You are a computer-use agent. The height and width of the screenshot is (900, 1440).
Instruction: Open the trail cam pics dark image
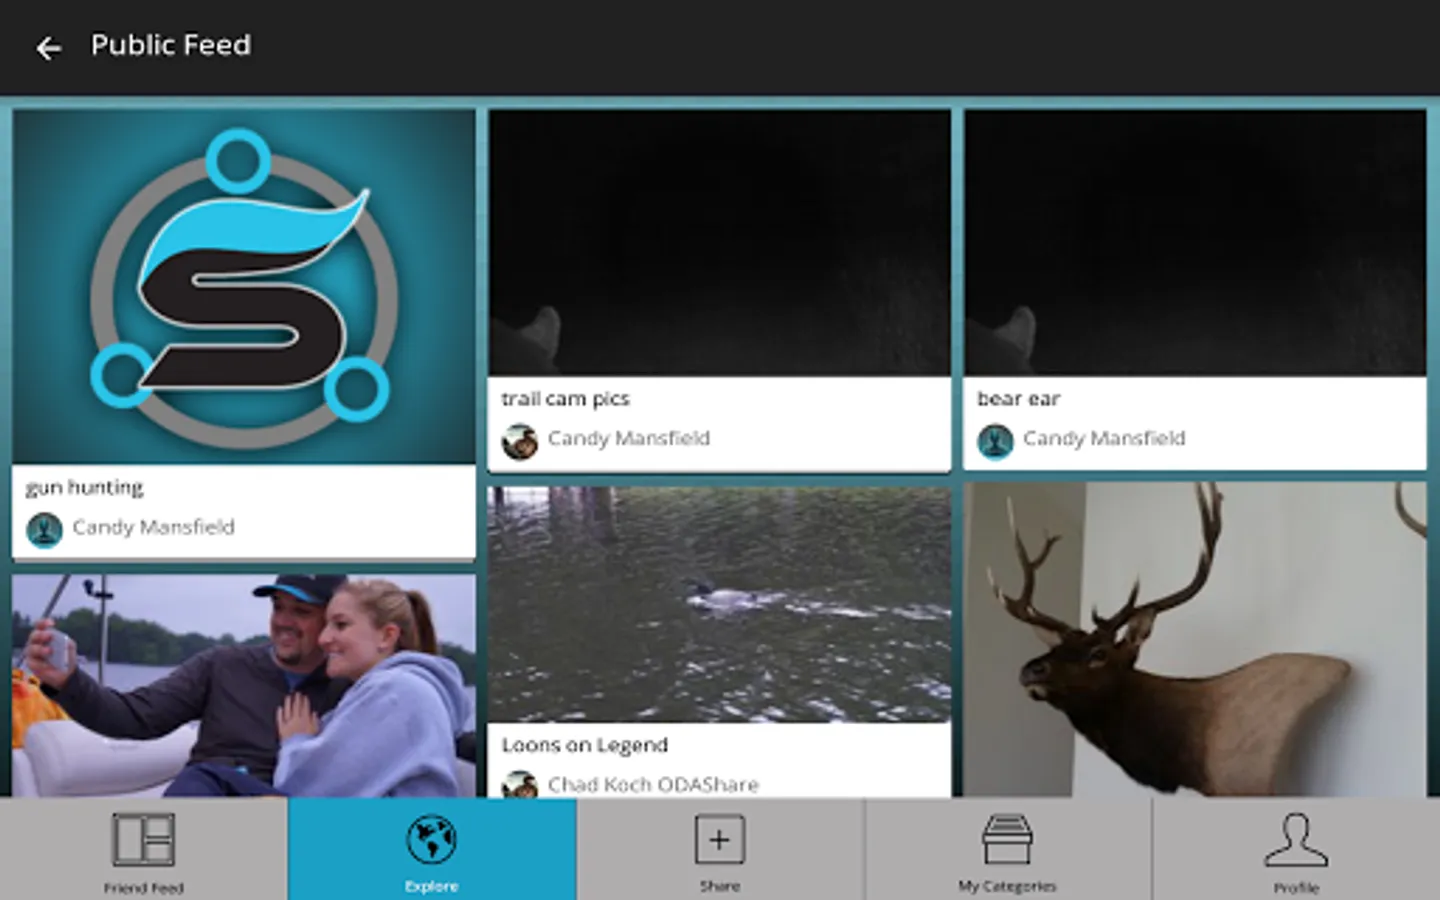coord(719,243)
